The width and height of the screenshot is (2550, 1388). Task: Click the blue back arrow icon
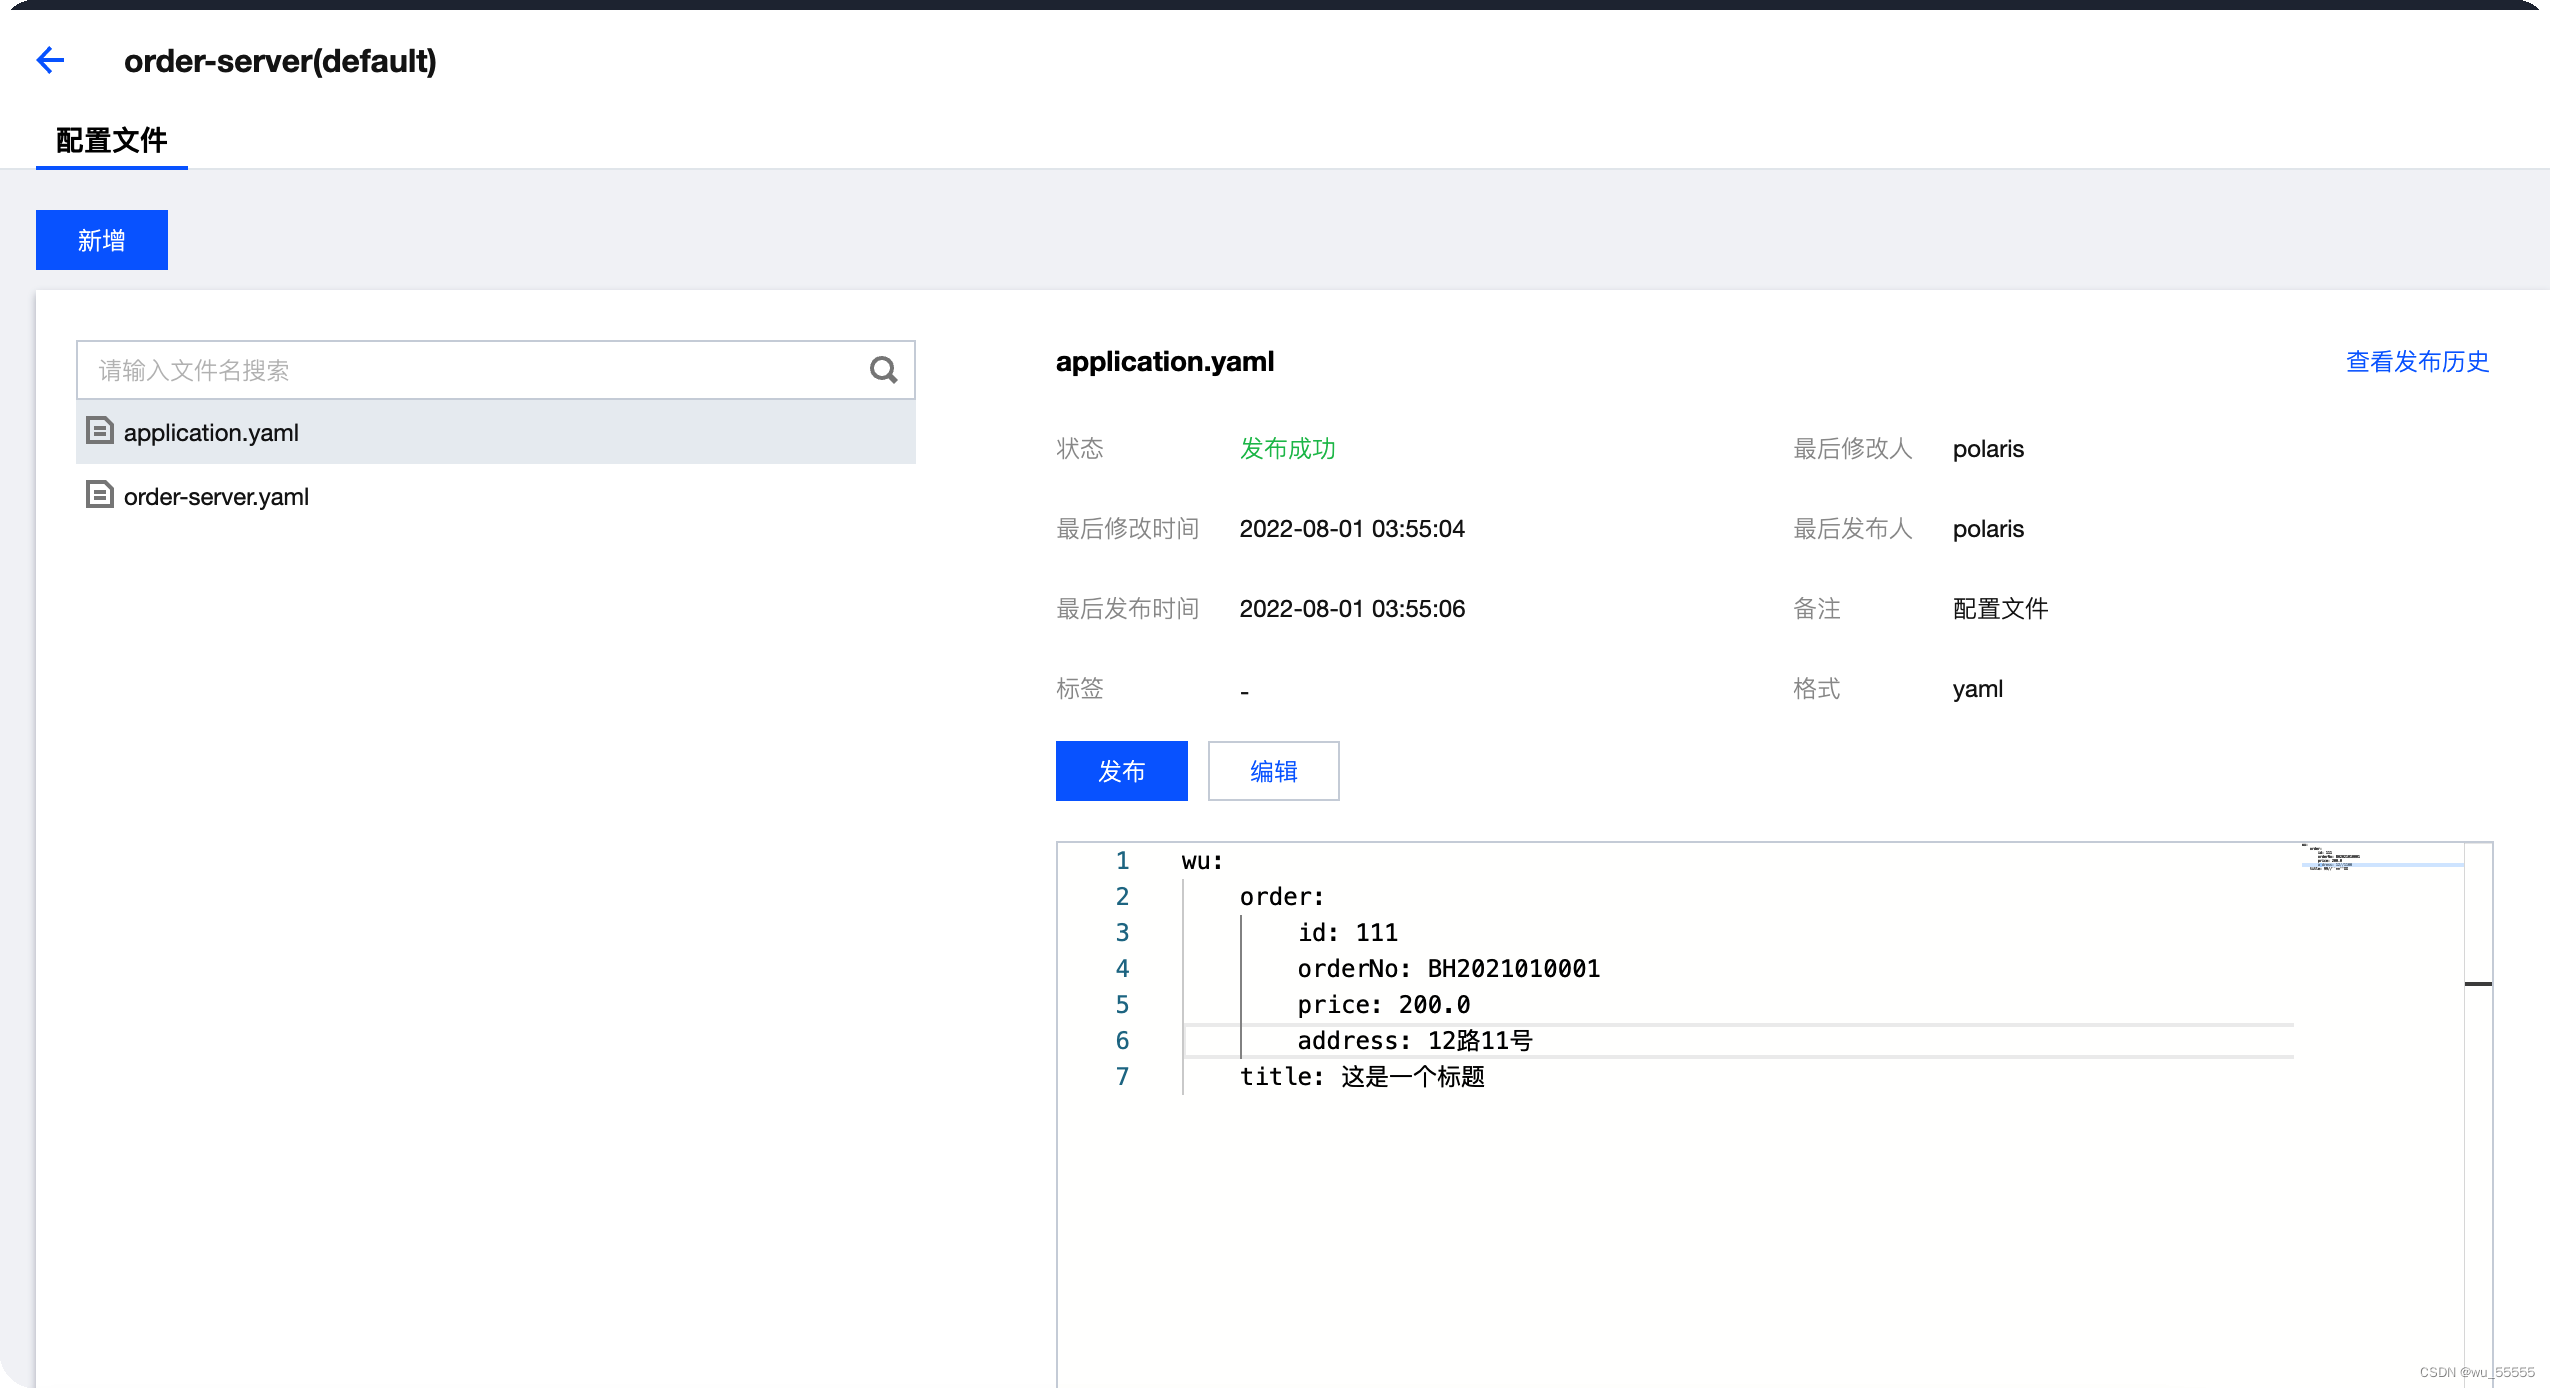(50, 61)
